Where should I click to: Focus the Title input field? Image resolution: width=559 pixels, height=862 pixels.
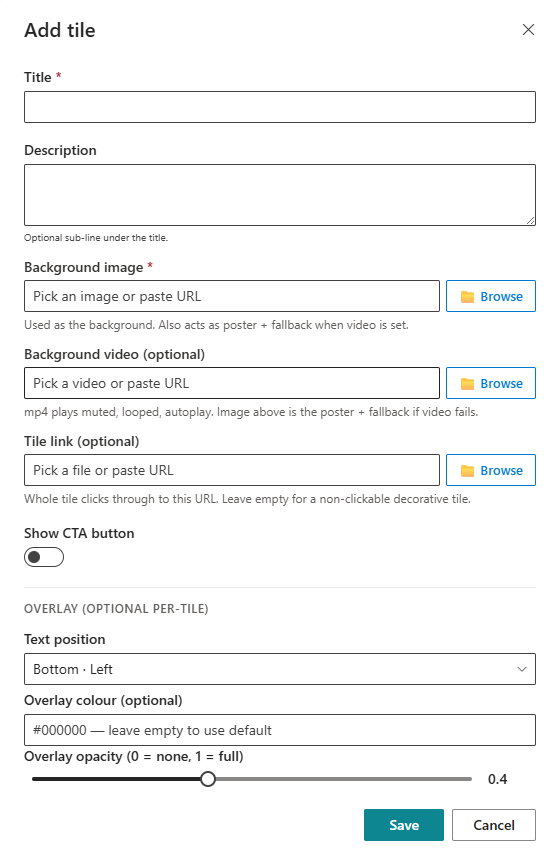tap(280, 107)
